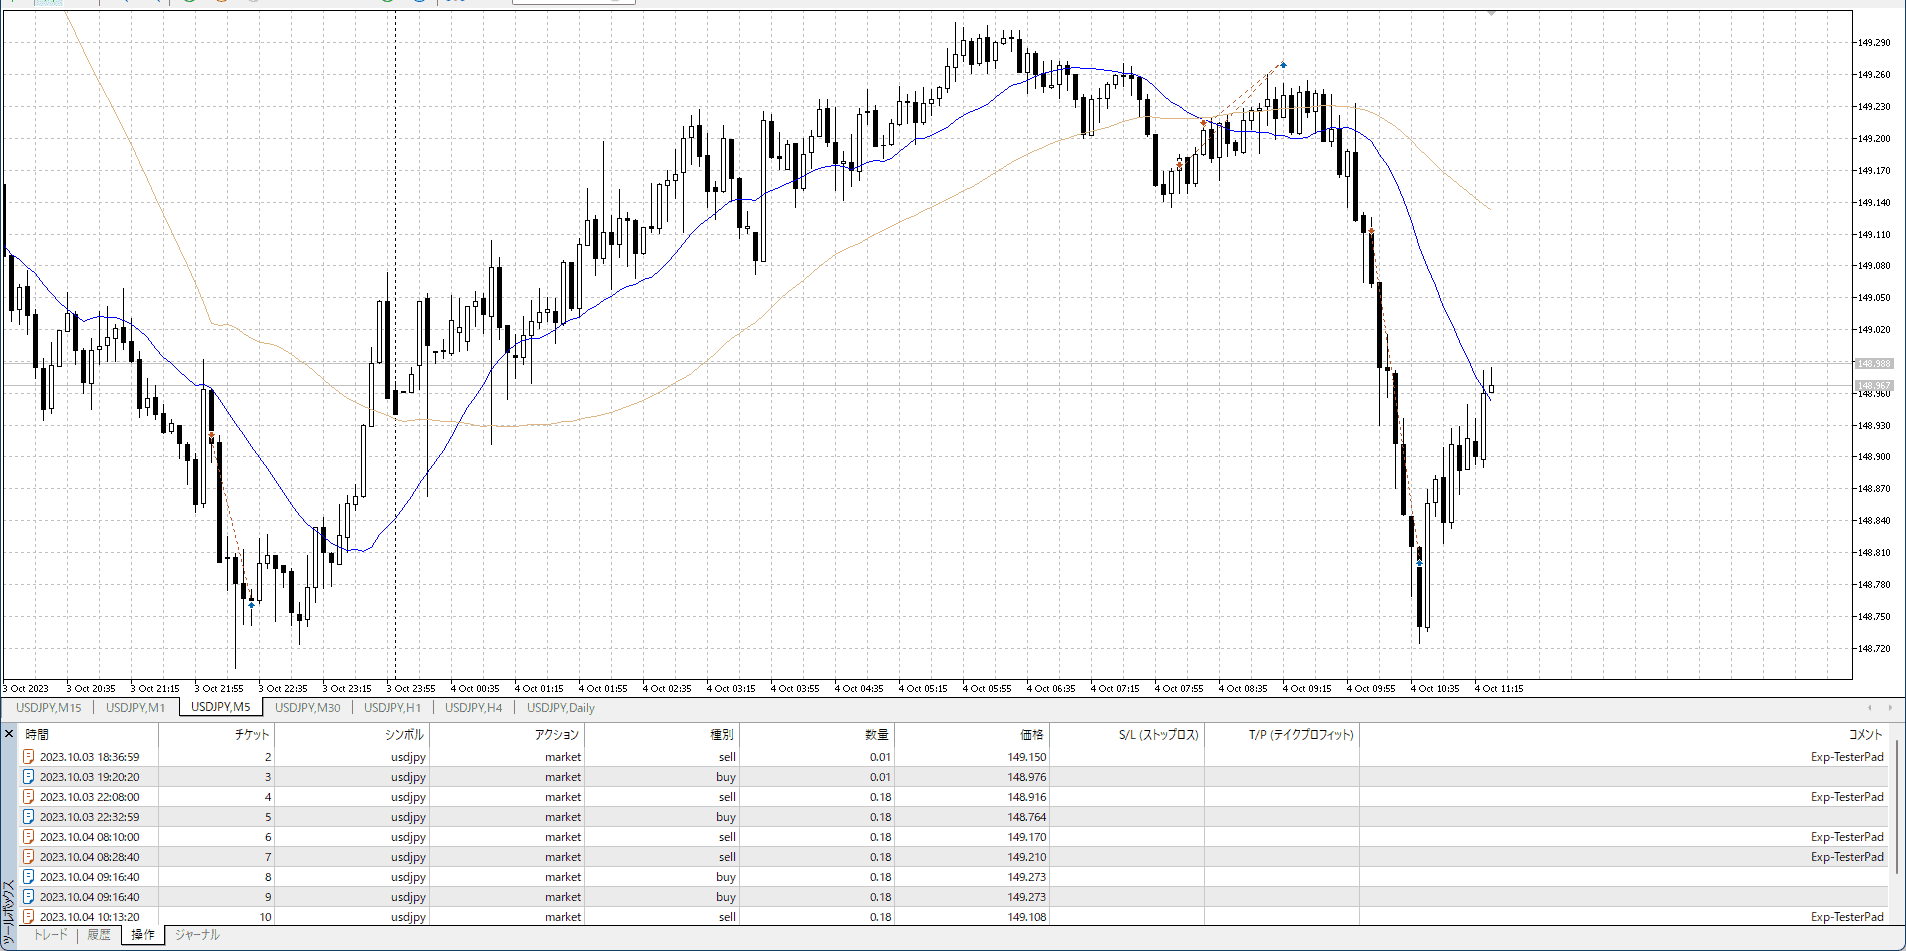
Task: Open the トレード tab in the toolbox
Action: [51, 935]
